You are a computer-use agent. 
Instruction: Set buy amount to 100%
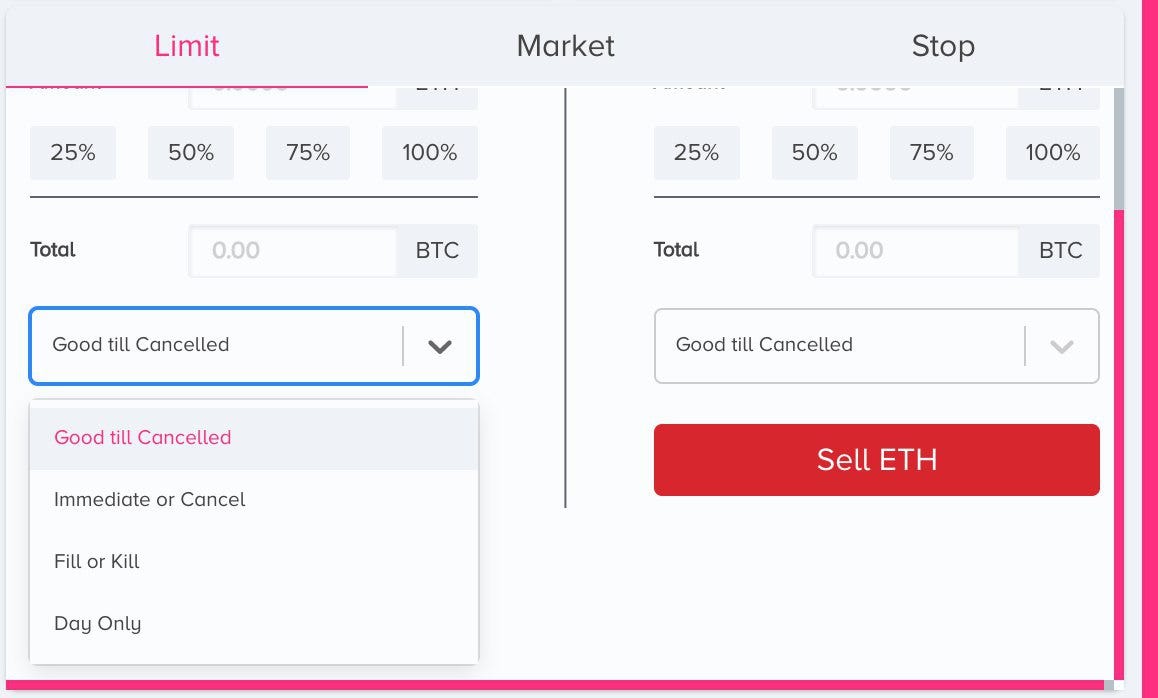(x=430, y=153)
